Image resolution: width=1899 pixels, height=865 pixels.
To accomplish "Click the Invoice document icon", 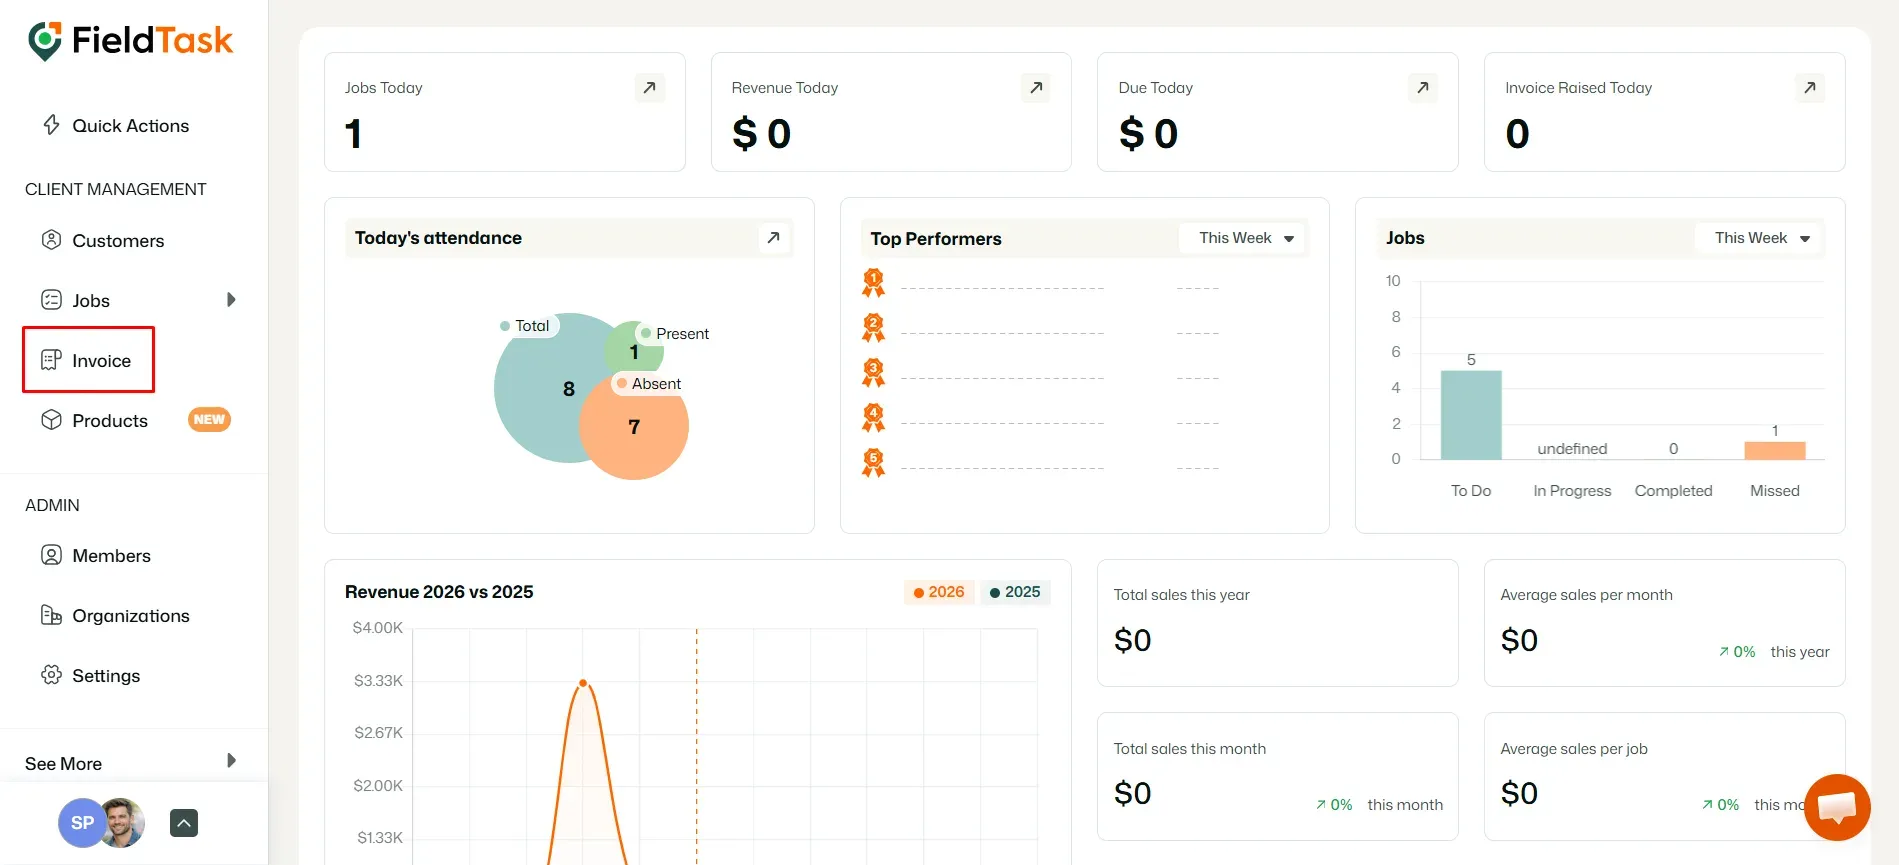I will 51,360.
